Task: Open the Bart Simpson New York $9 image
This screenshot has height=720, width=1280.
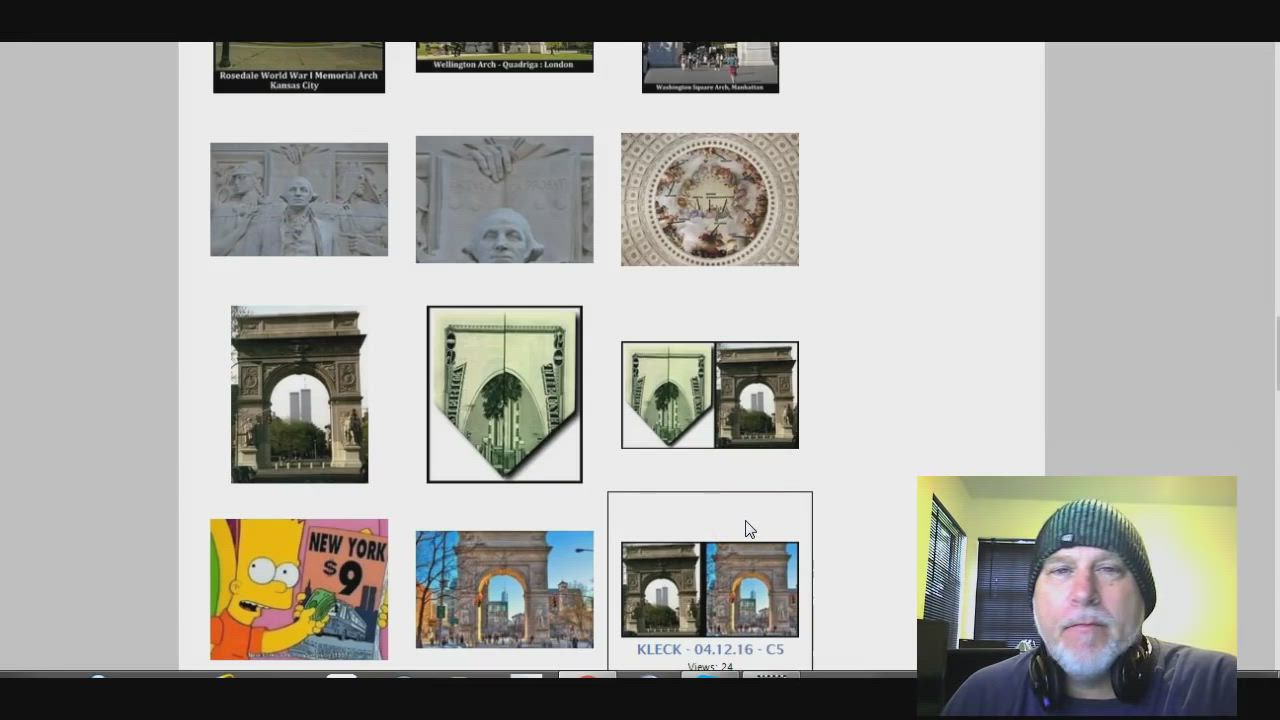Action: point(298,589)
